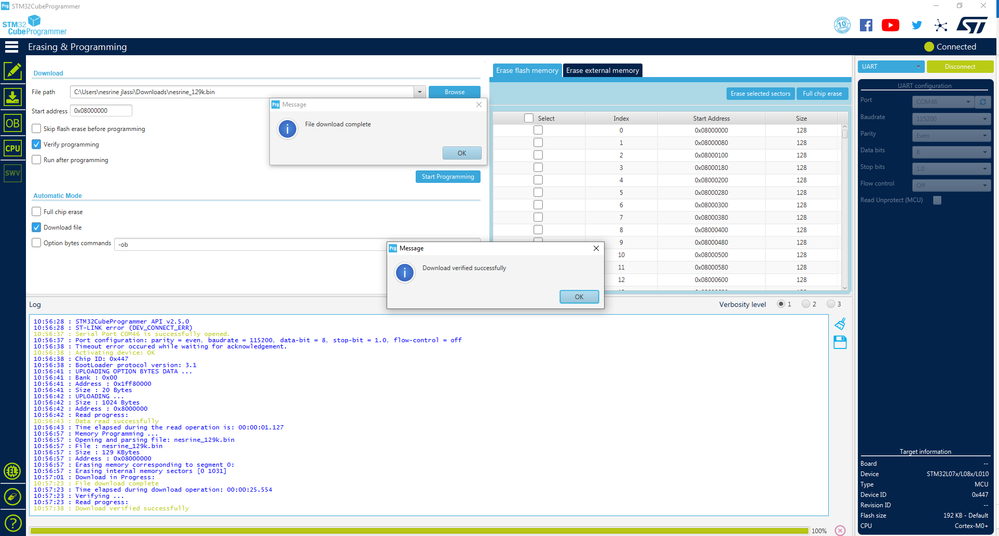The height and width of the screenshot is (536, 999).
Task: Click the File path text field
Action: (x=242, y=92)
